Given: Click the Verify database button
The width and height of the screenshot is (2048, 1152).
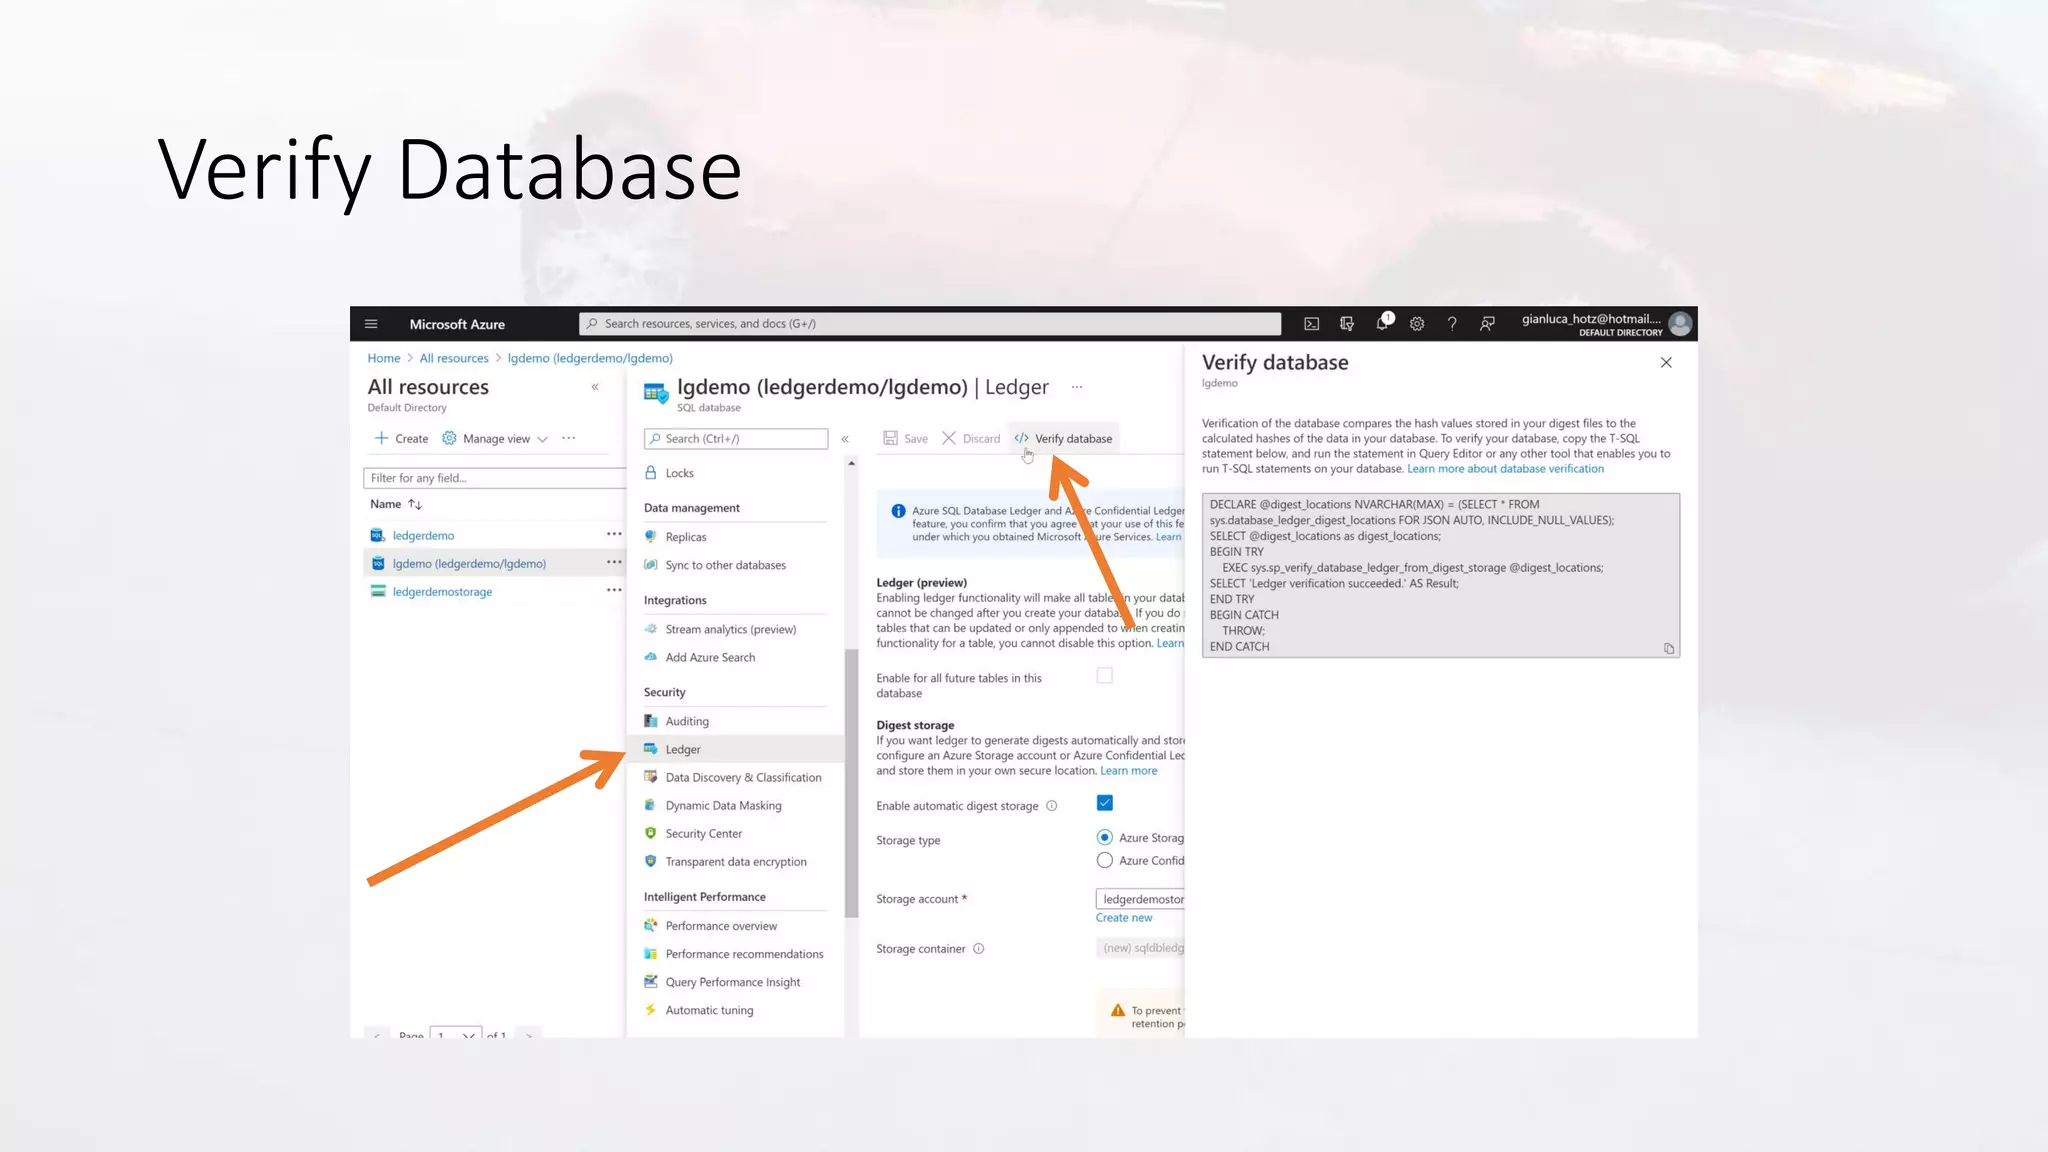Looking at the screenshot, I should tap(1063, 439).
